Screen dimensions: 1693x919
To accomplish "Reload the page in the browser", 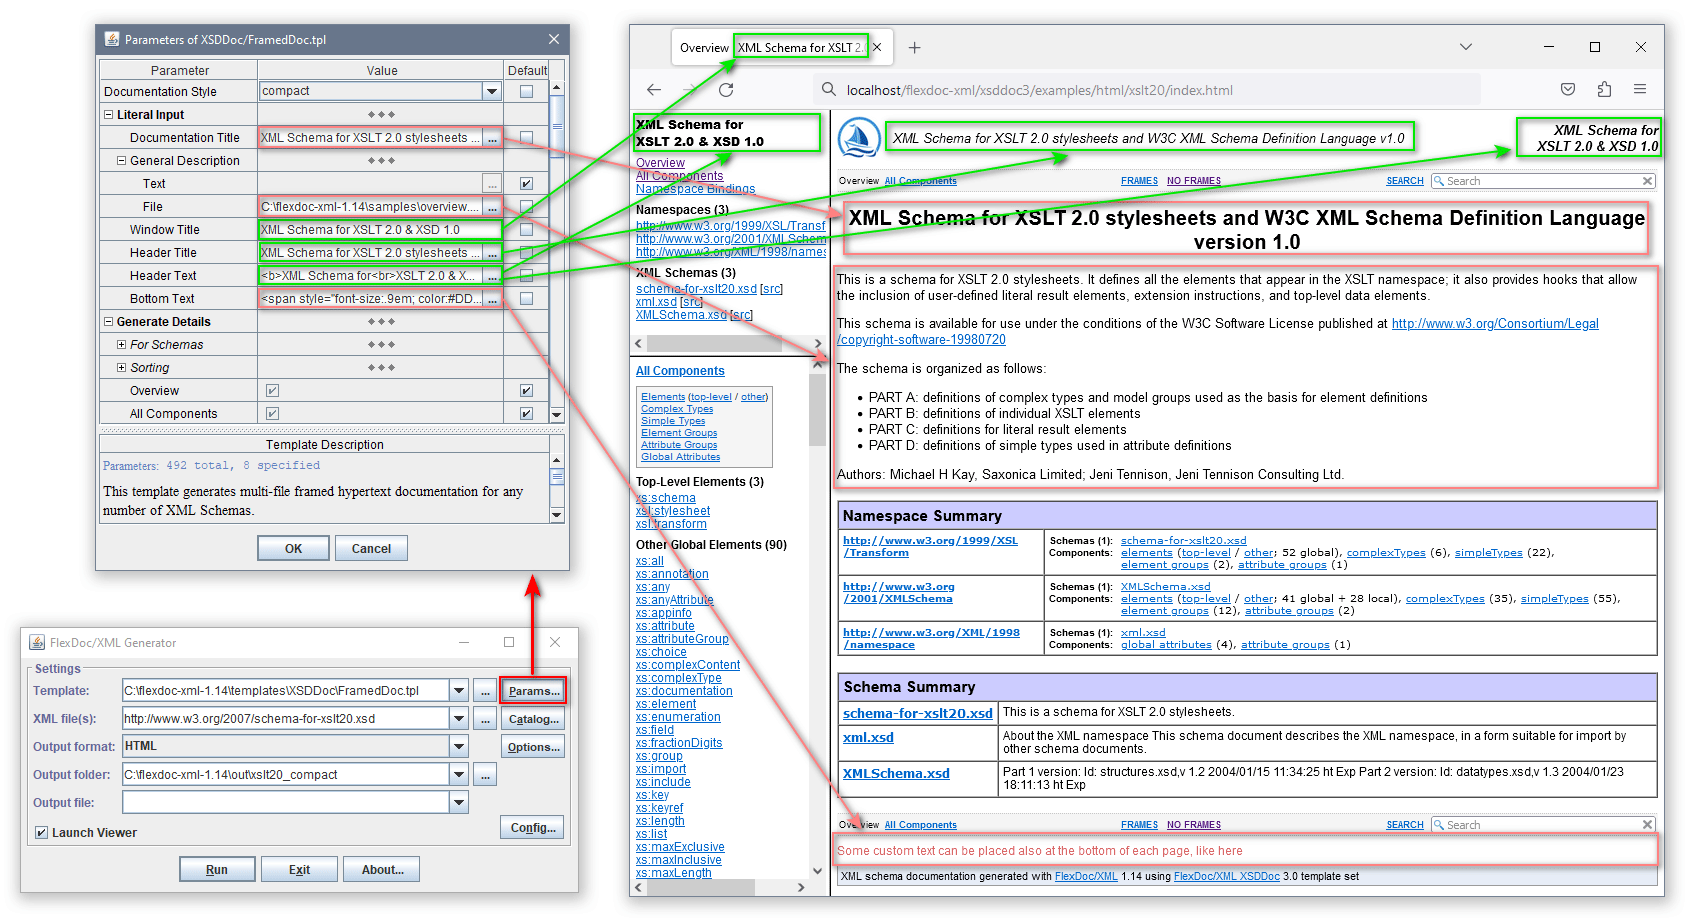I will click(x=726, y=90).
